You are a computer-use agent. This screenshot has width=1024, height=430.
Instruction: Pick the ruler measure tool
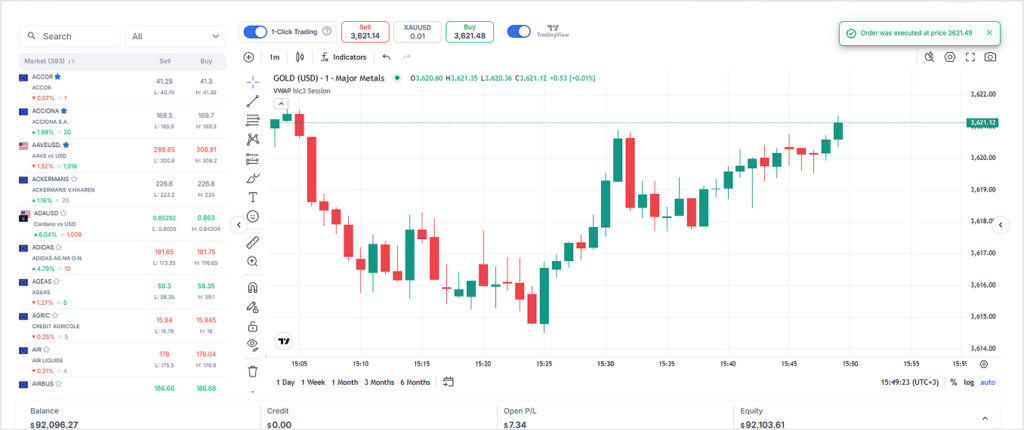(x=252, y=241)
